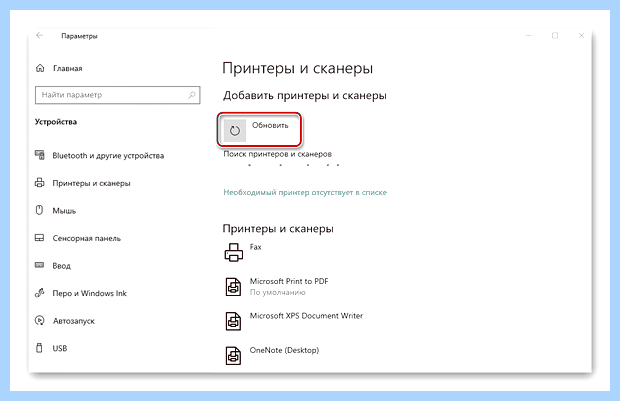Image resolution: width=620 pixels, height=401 pixels.
Task: Minimize the Параметры window
Action: click(x=529, y=36)
